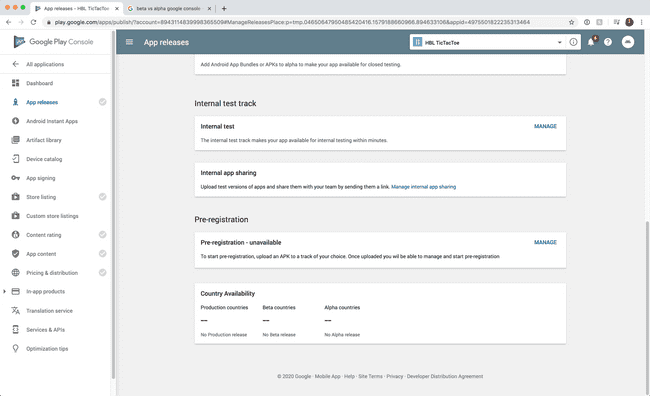Open Dashboard via its grid icon
650x396 pixels.
(x=16, y=83)
